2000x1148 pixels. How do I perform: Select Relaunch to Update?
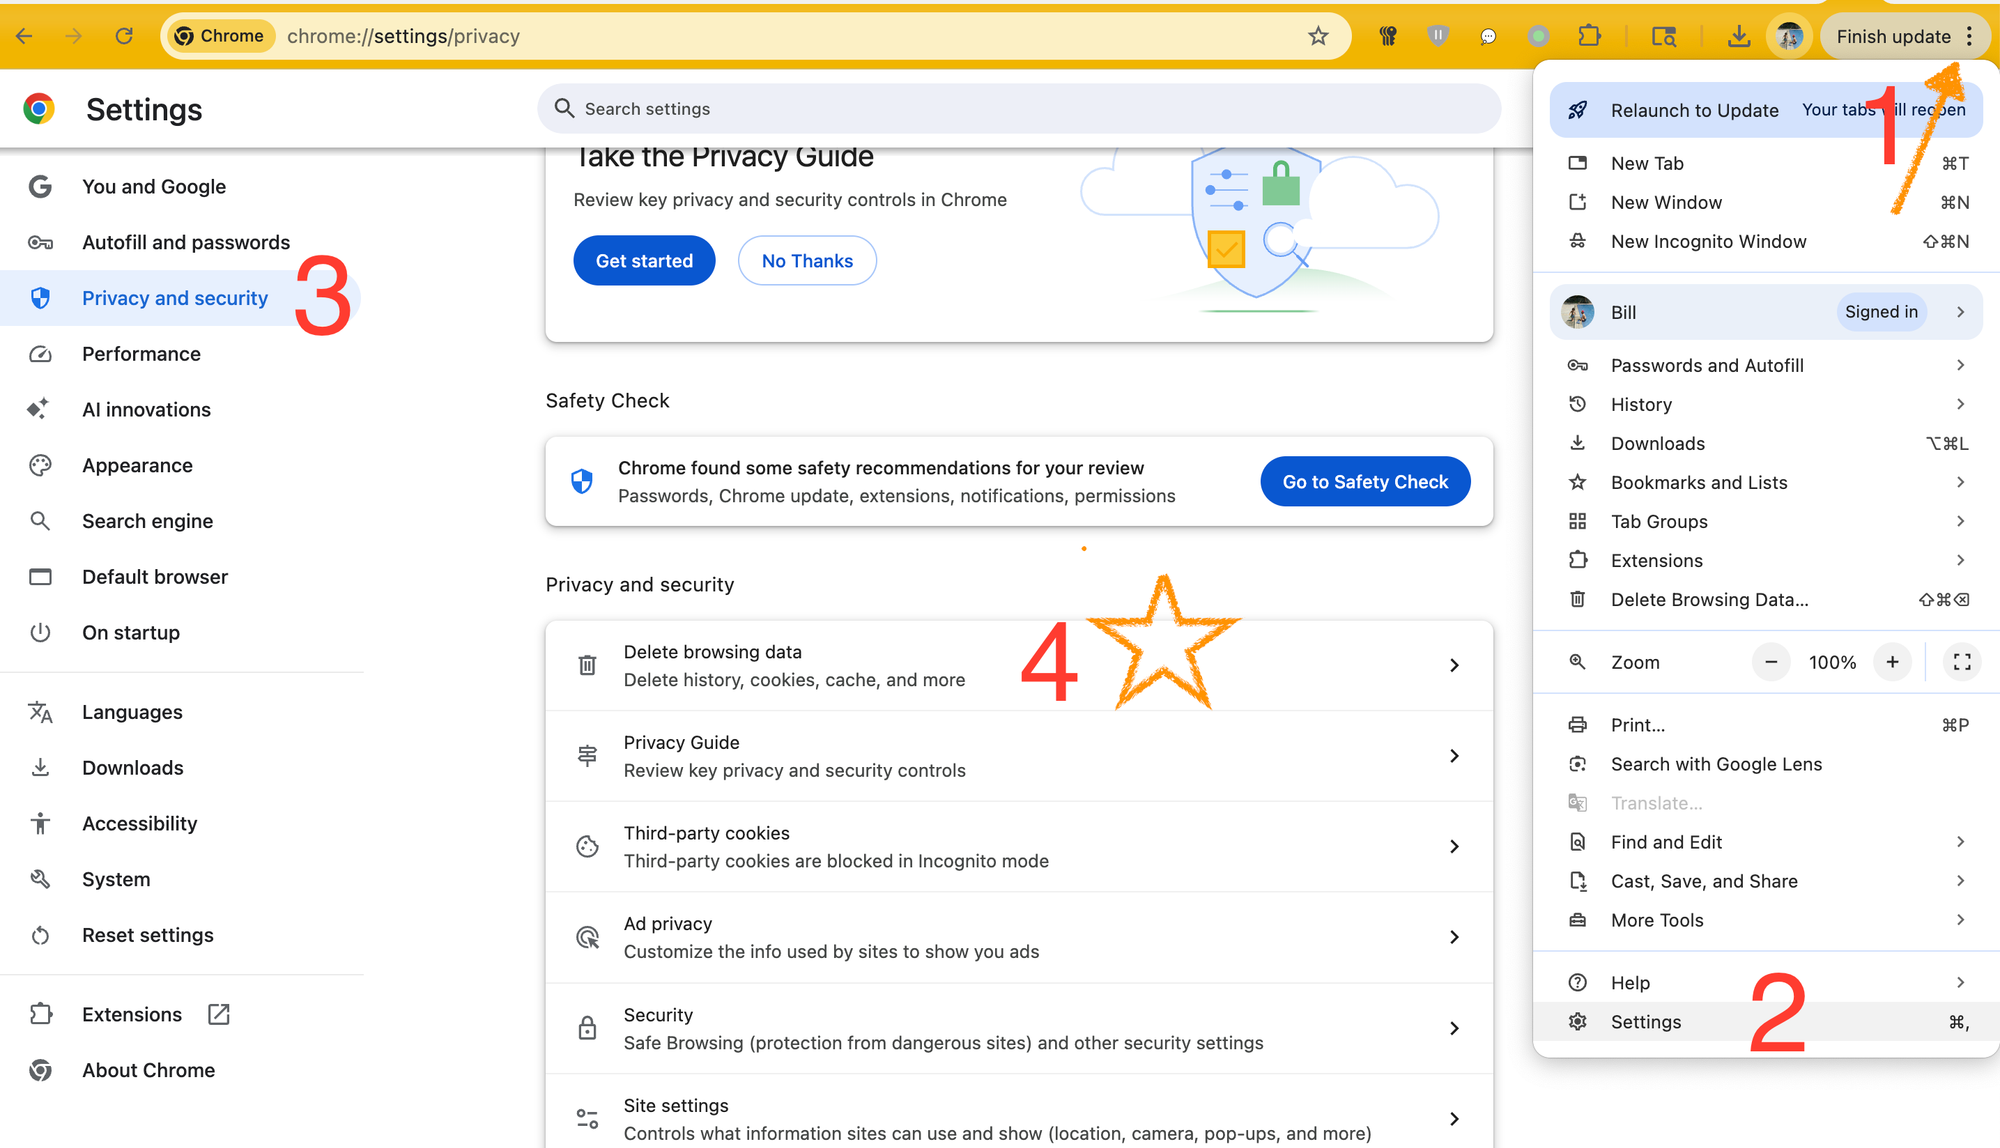(1766, 110)
